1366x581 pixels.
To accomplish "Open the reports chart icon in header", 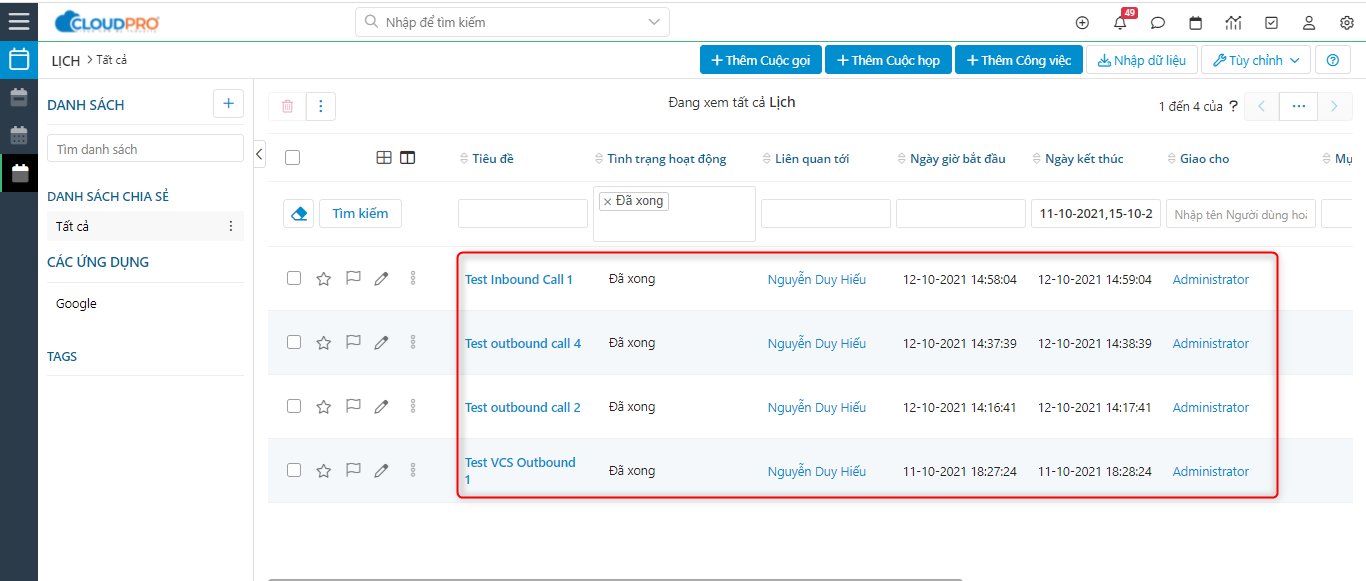I will (1233, 23).
